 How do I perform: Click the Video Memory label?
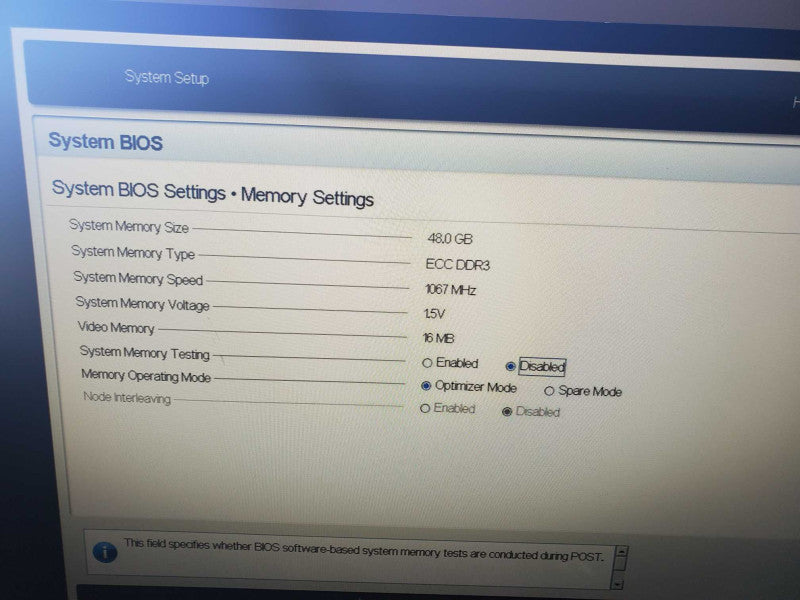point(116,328)
